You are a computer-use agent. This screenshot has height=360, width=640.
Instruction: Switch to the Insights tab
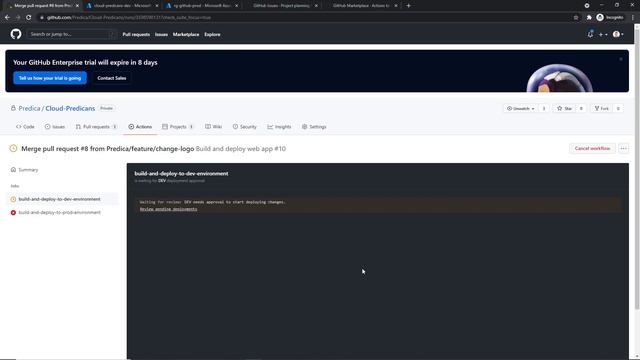(279, 127)
